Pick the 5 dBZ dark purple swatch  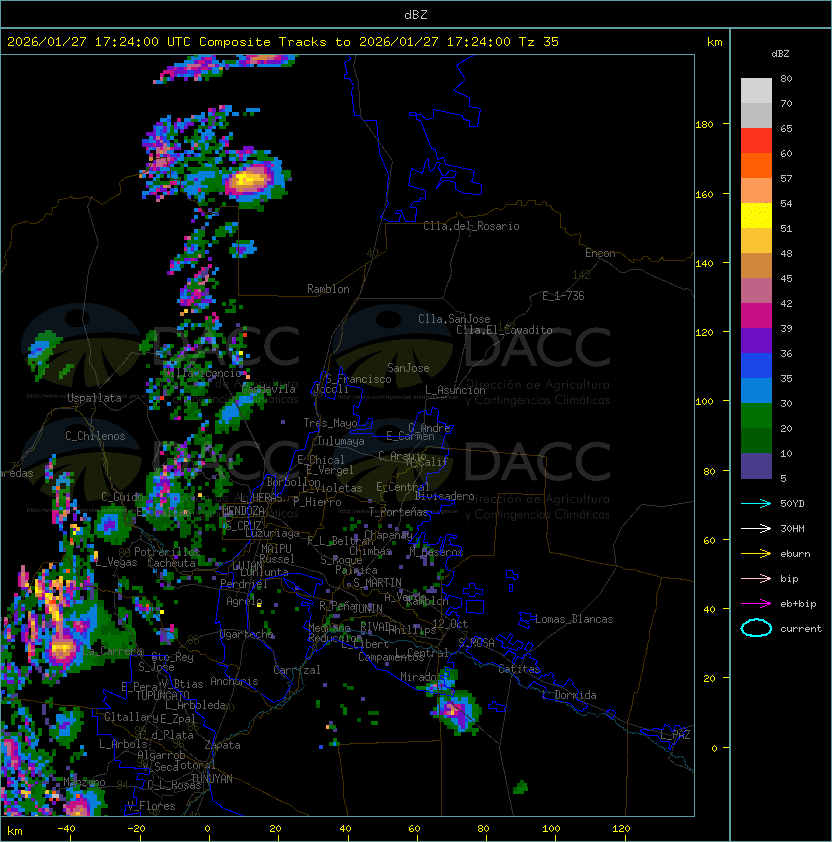point(756,466)
